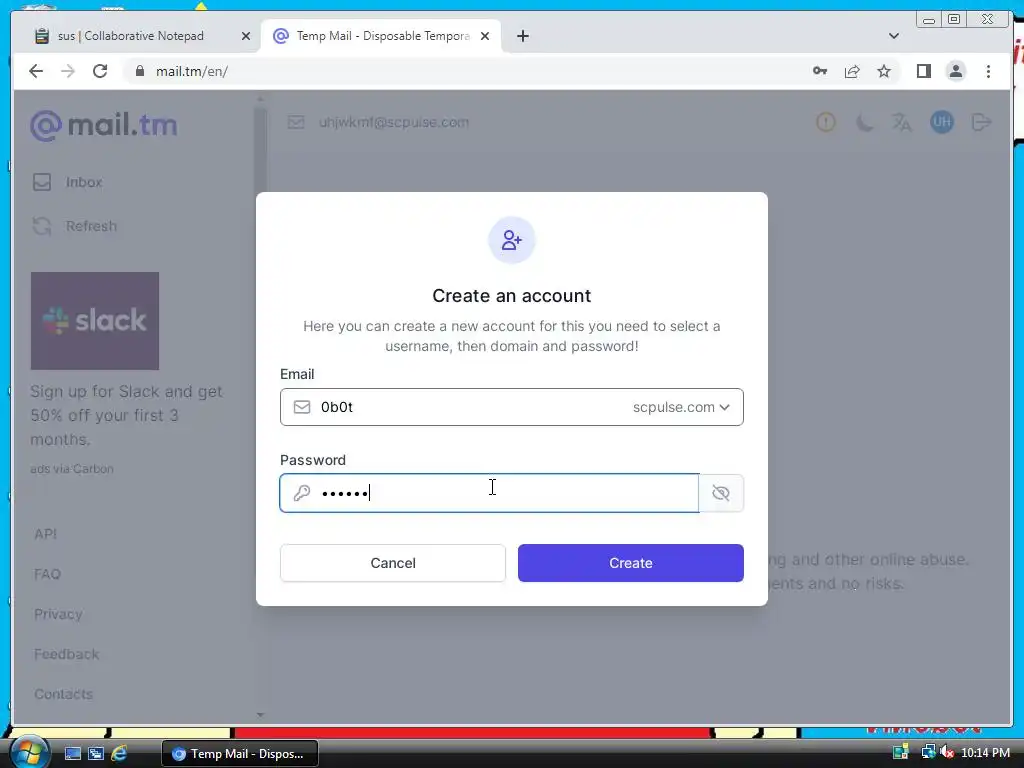Screen dimensions: 1024x768
Task: Click the network tray icon
Action: point(928,752)
